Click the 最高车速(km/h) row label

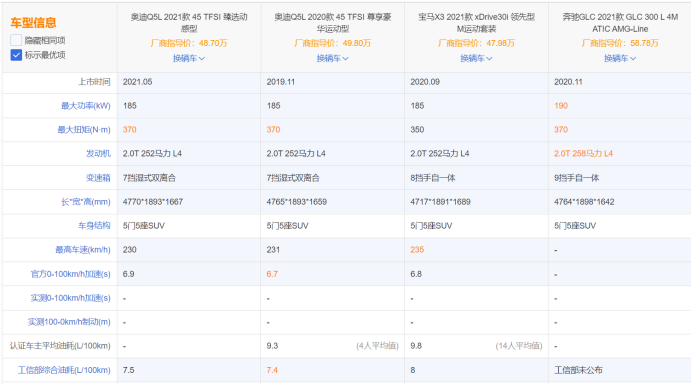click(82, 250)
